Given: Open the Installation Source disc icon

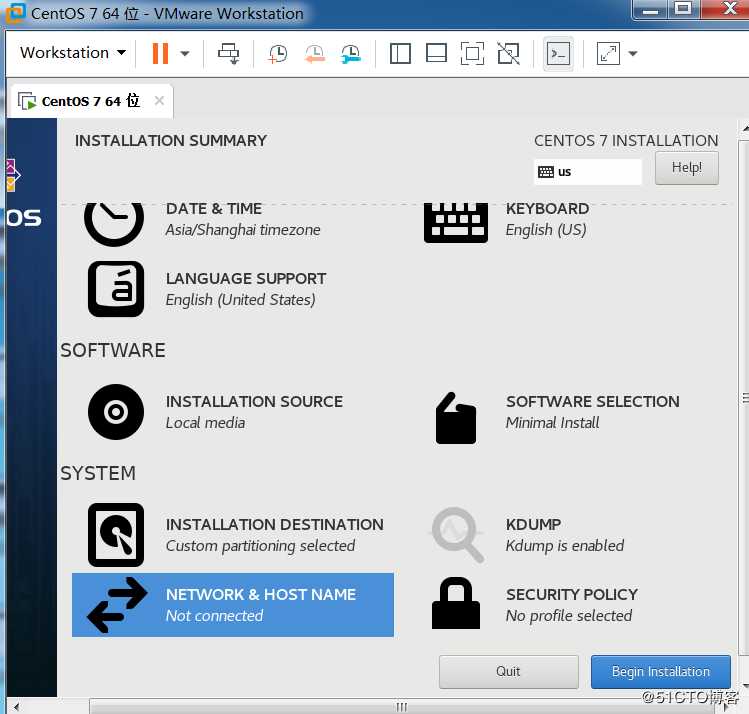Looking at the screenshot, I should pos(116,412).
